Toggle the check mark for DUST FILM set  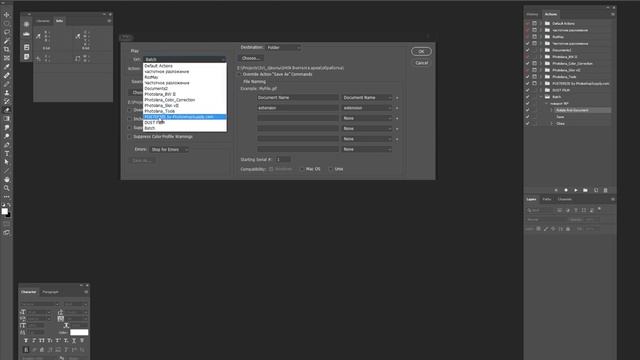point(527,90)
